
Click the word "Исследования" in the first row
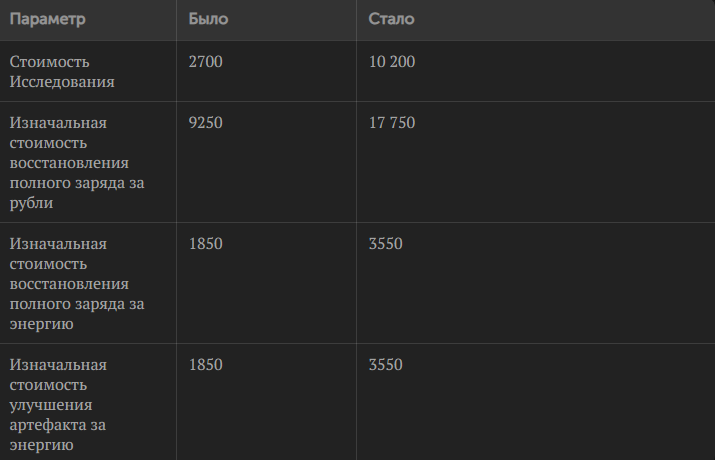[x=62, y=82]
